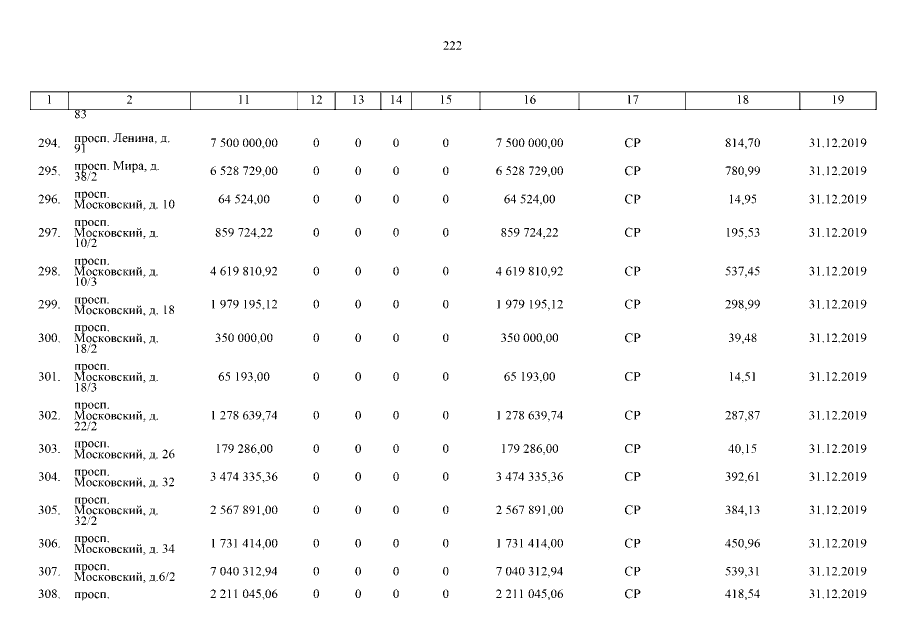The image size is (905, 640).
Task: Click the page number 222
Action: [452, 45]
